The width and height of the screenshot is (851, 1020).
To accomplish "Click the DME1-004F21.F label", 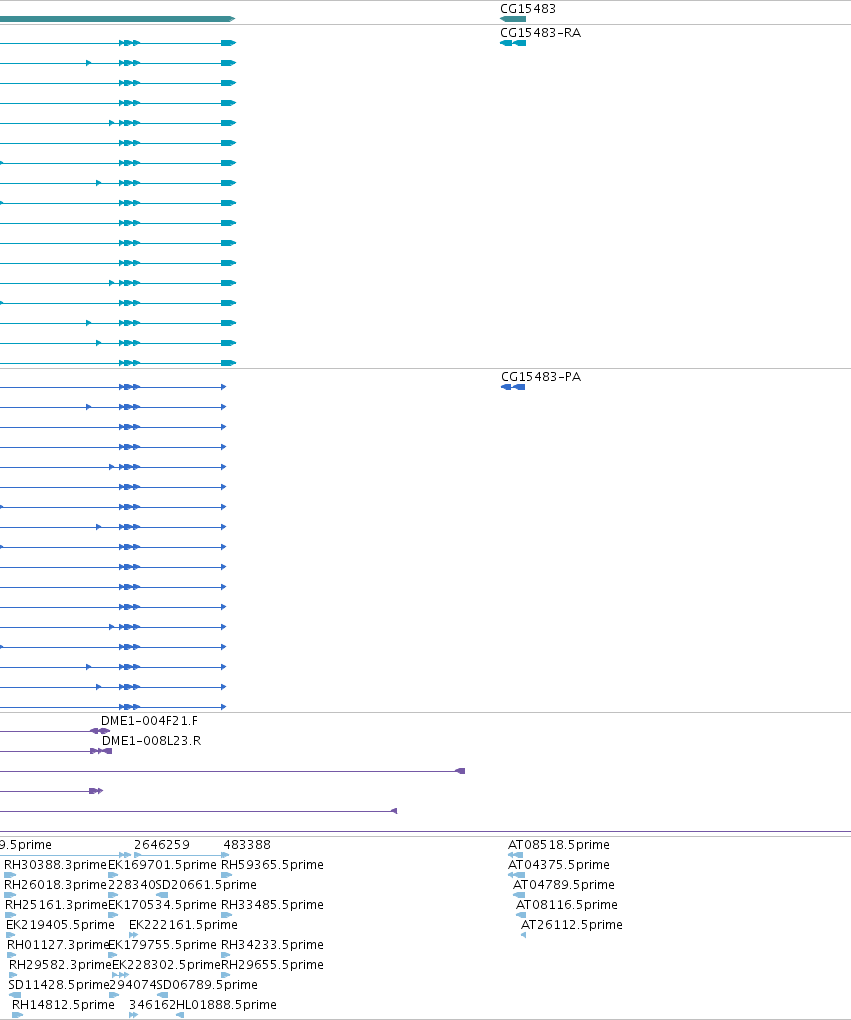I will click(x=149, y=721).
